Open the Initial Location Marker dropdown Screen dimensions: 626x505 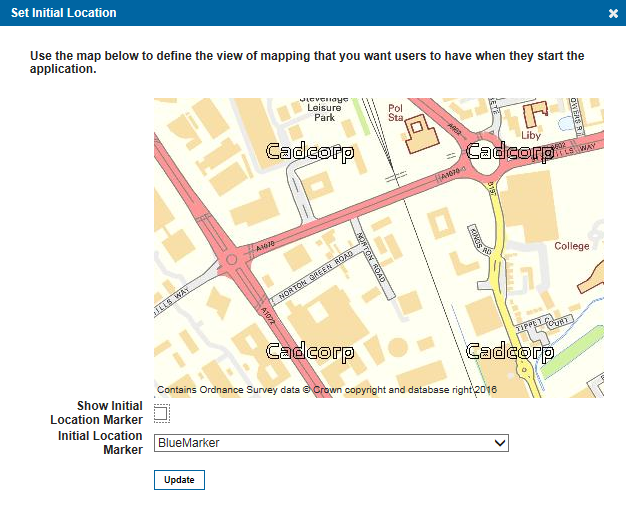(x=331, y=443)
